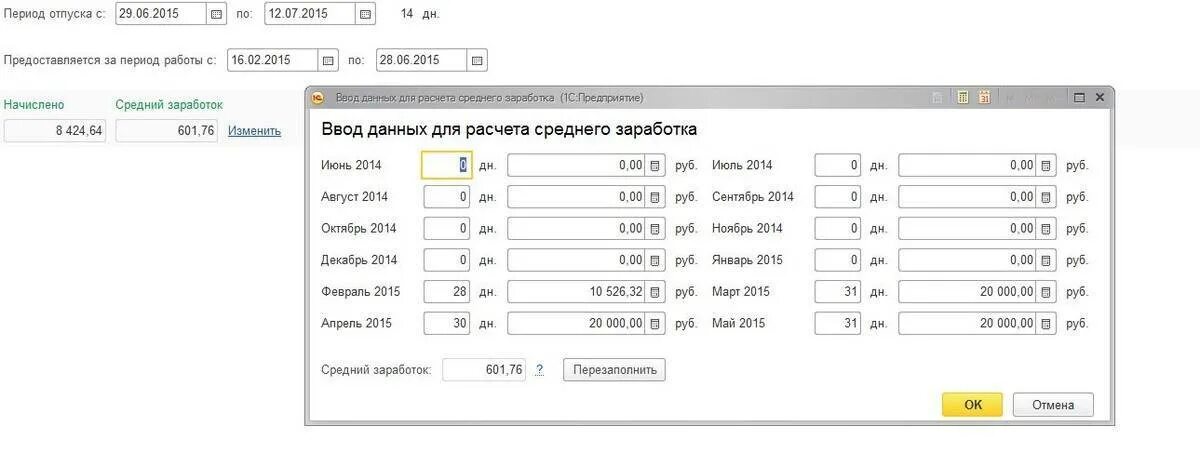The image size is (1200, 466).
Task: Open calendar icon in dialog title bar
Action: tap(984, 97)
